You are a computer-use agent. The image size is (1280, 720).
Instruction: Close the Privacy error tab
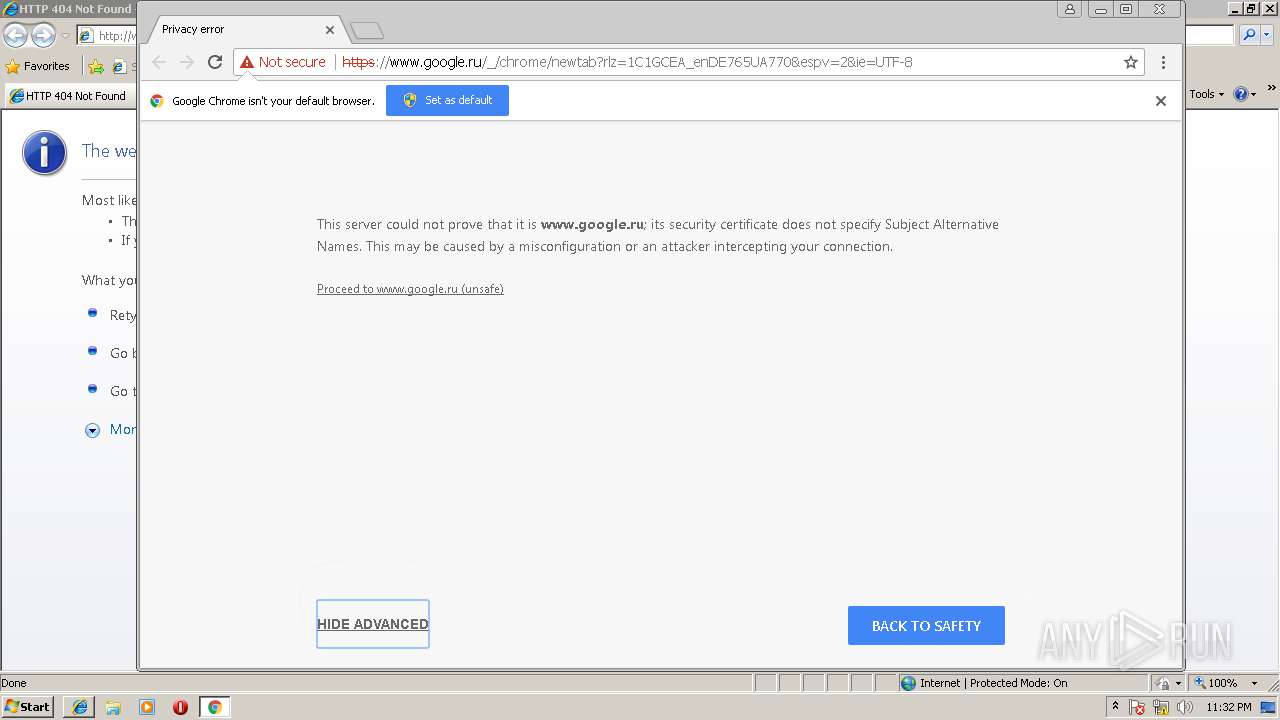click(x=330, y=30)
